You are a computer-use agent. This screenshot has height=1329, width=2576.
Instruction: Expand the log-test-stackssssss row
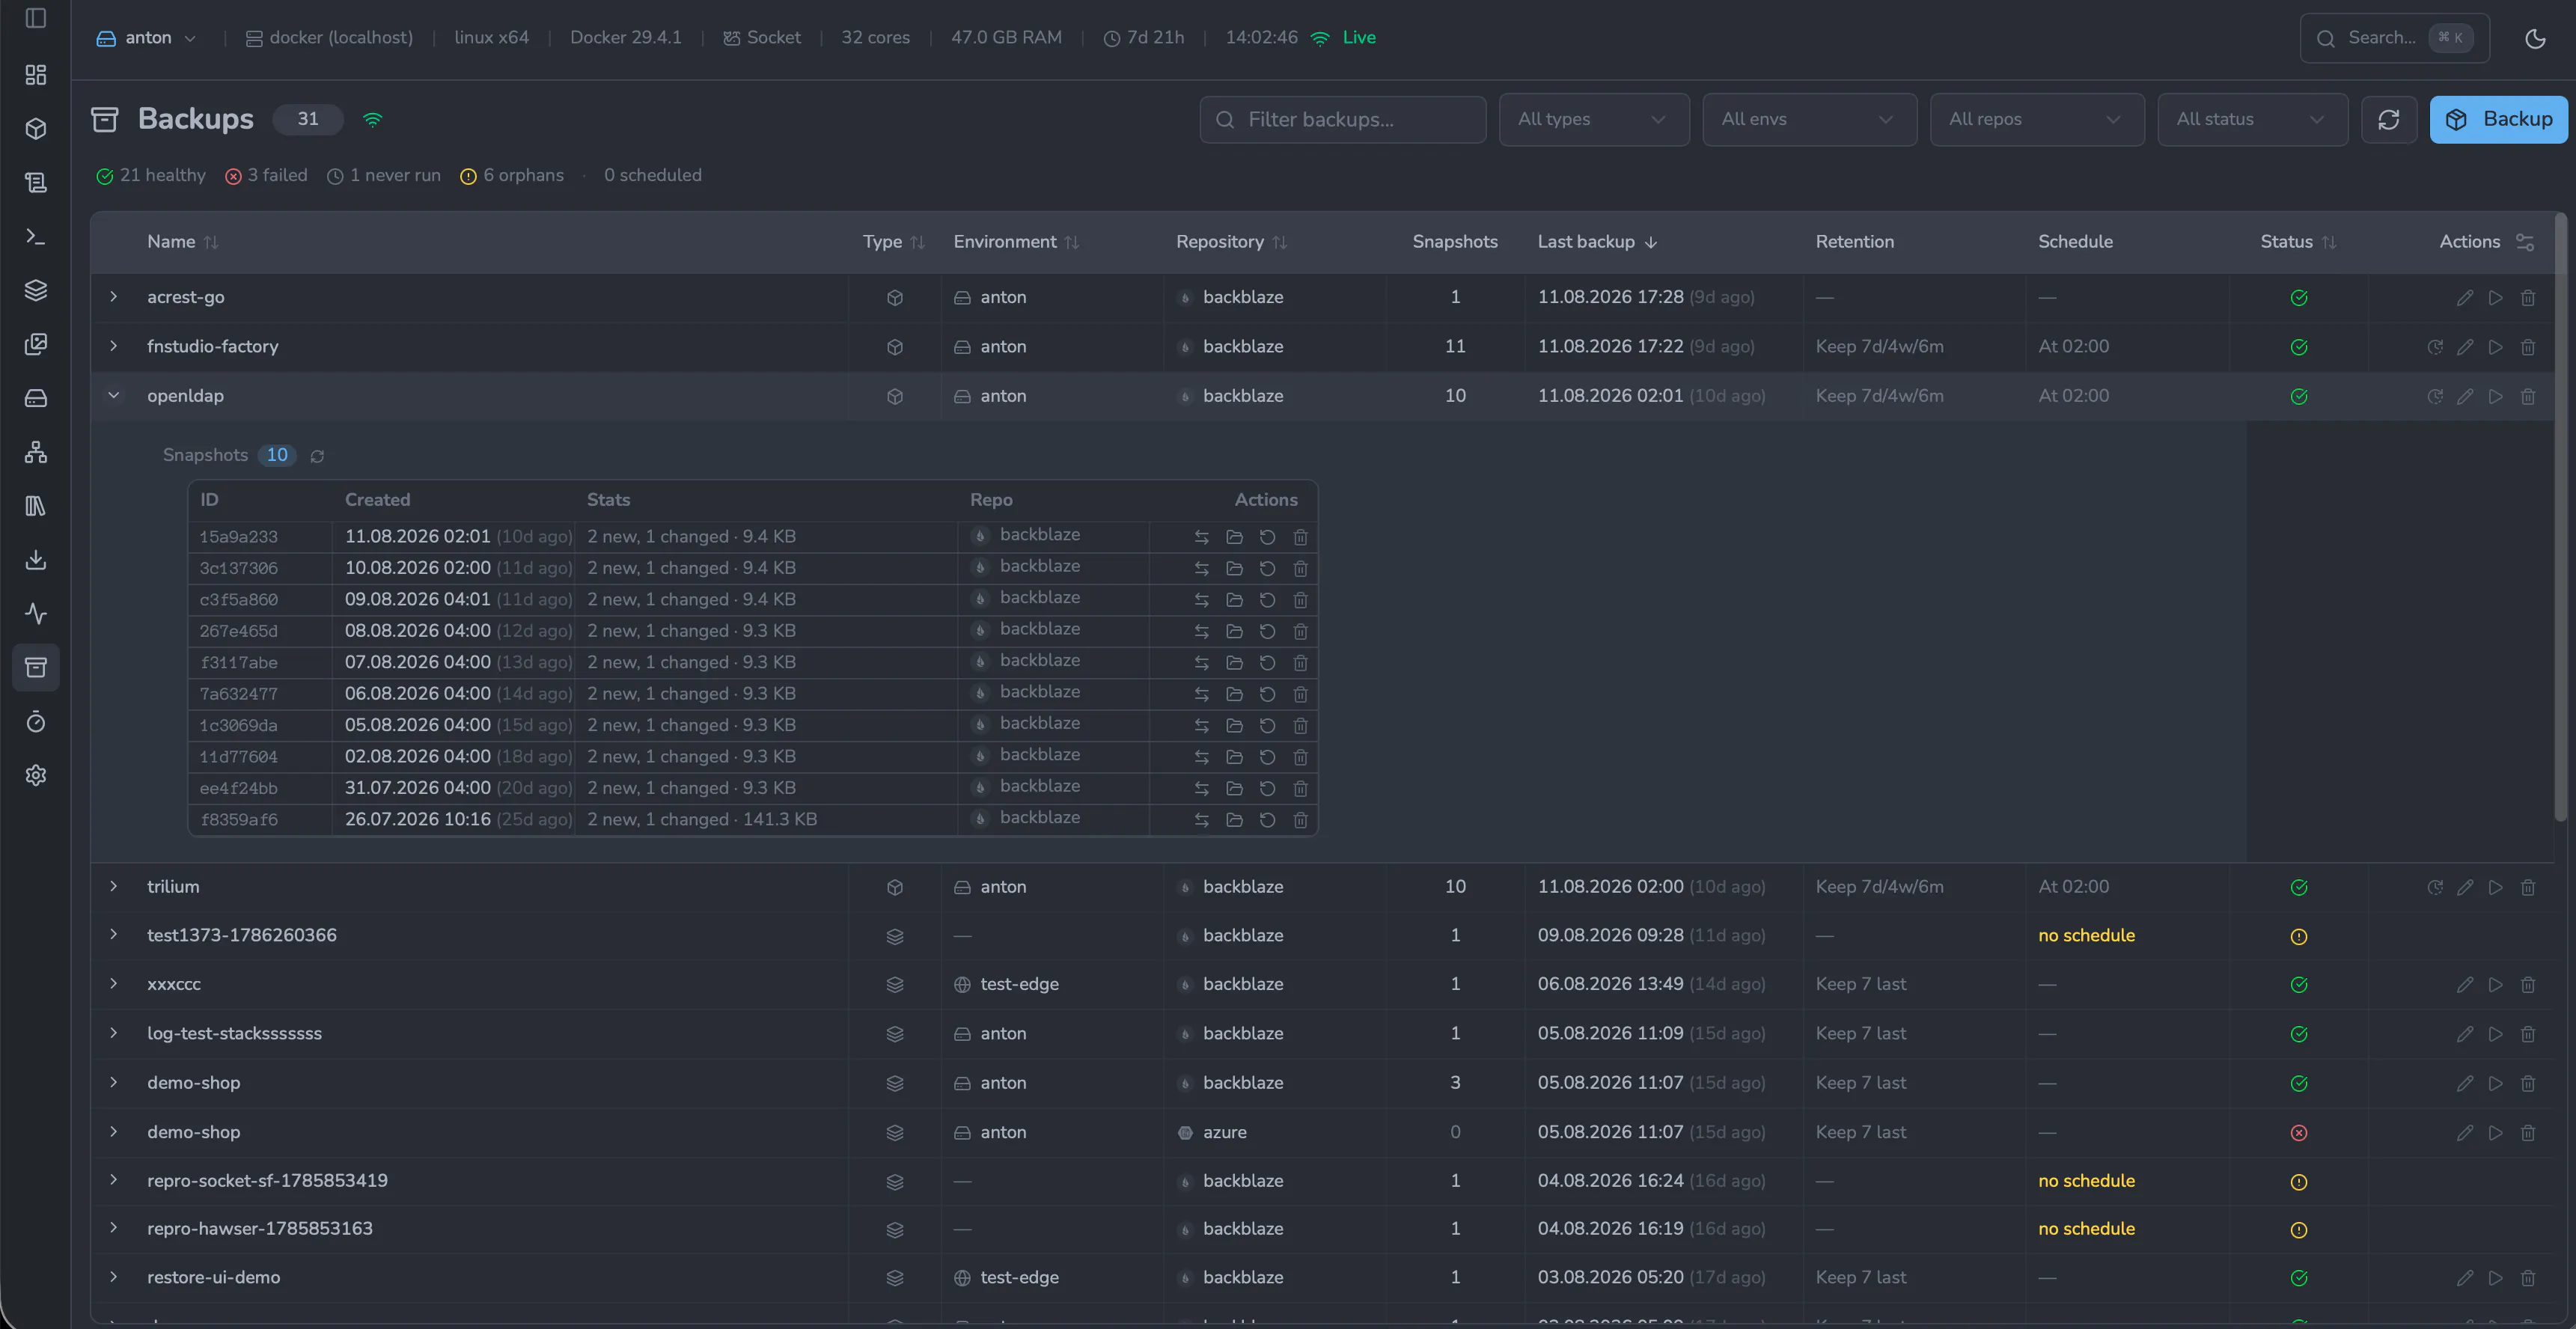coord(114,1033)
